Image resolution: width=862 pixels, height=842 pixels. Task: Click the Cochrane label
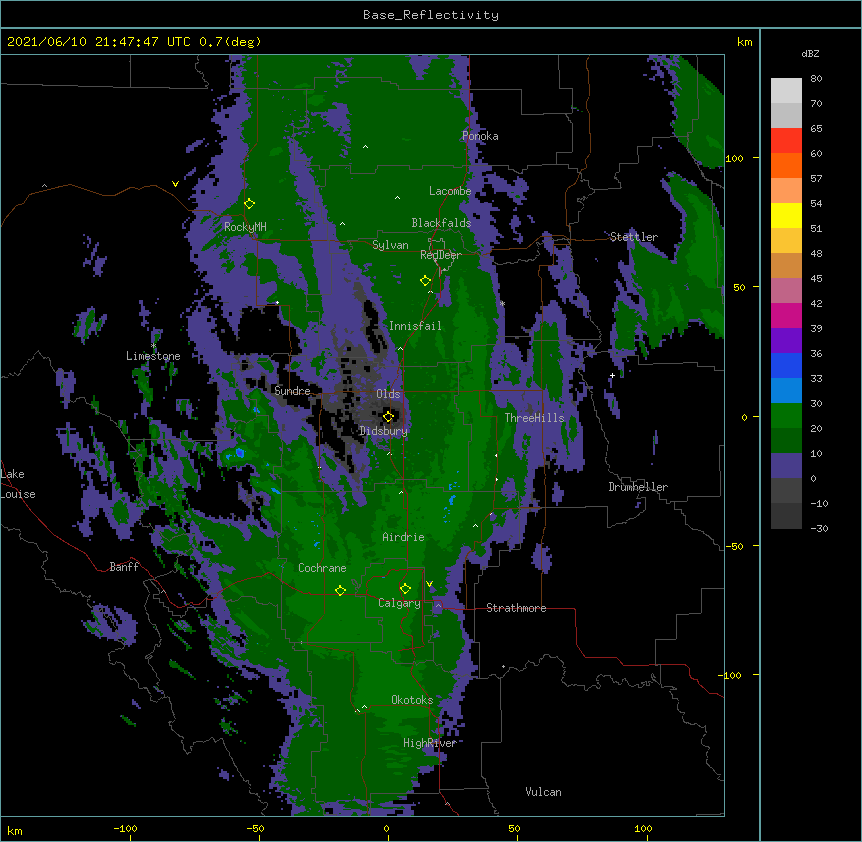[x=322, y=568]
